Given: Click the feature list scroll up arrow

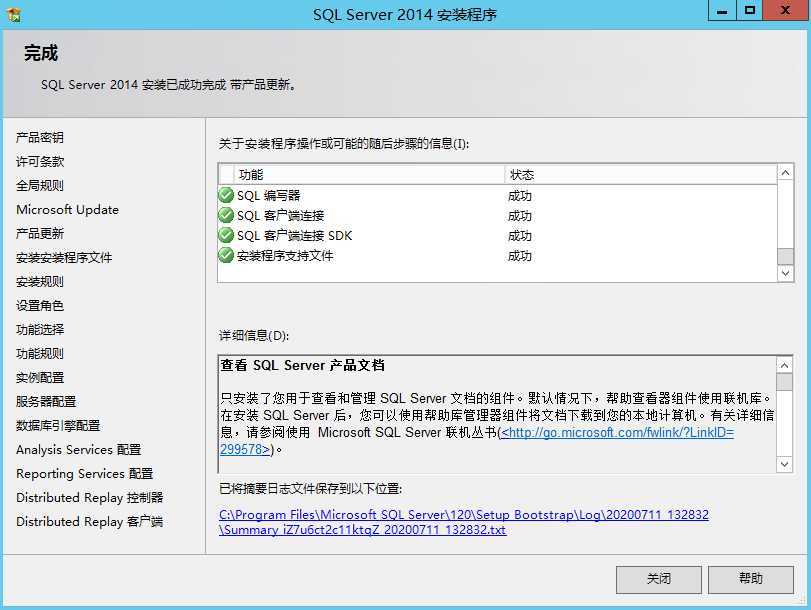Looking at the screenshot, I should 785,173.
